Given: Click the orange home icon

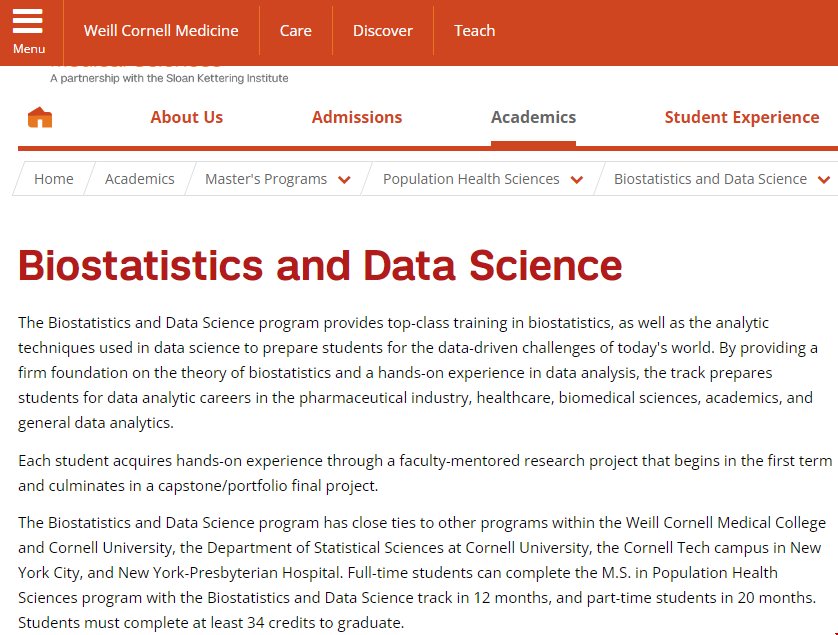Looking at the screenshot, I should pos(40,118).
